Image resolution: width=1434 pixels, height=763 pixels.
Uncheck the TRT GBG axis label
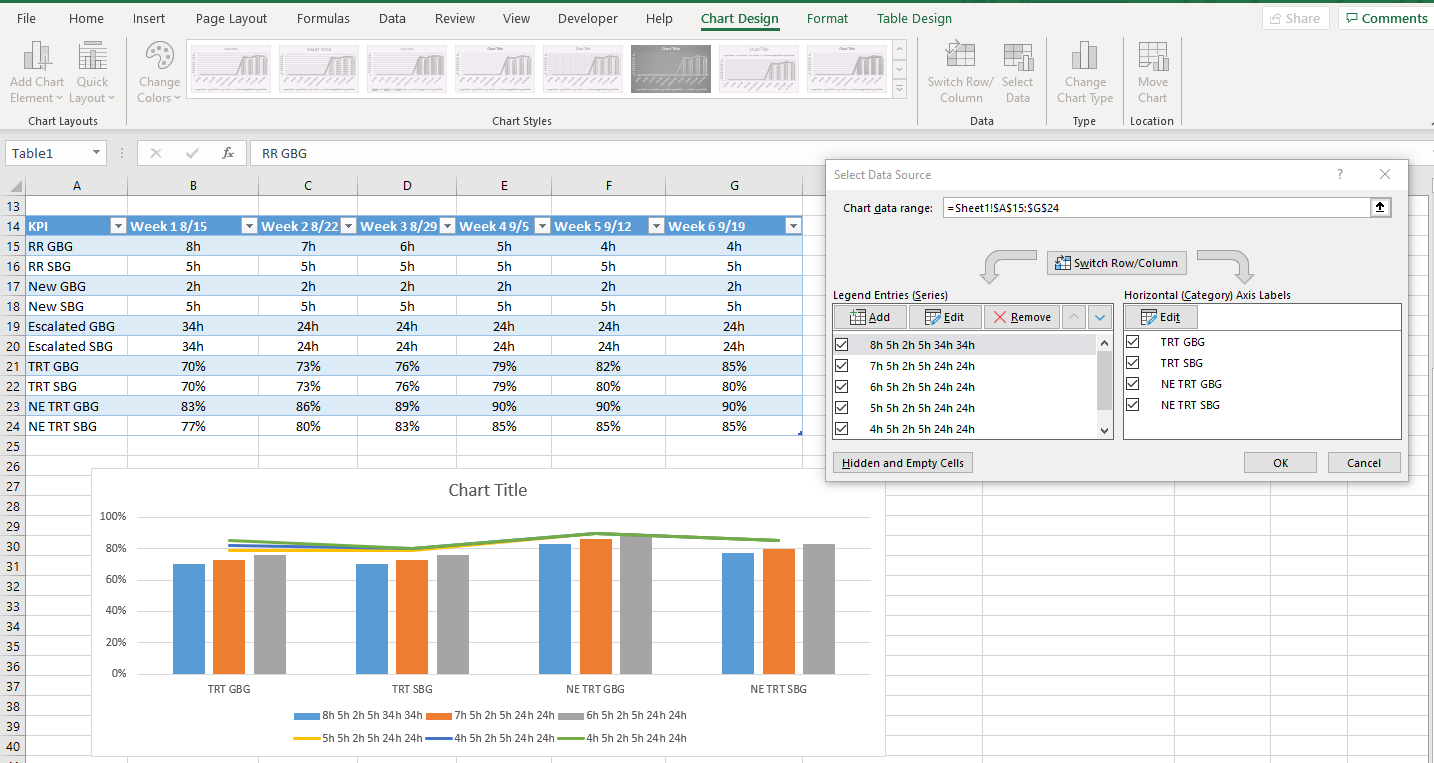(1133, 341)
